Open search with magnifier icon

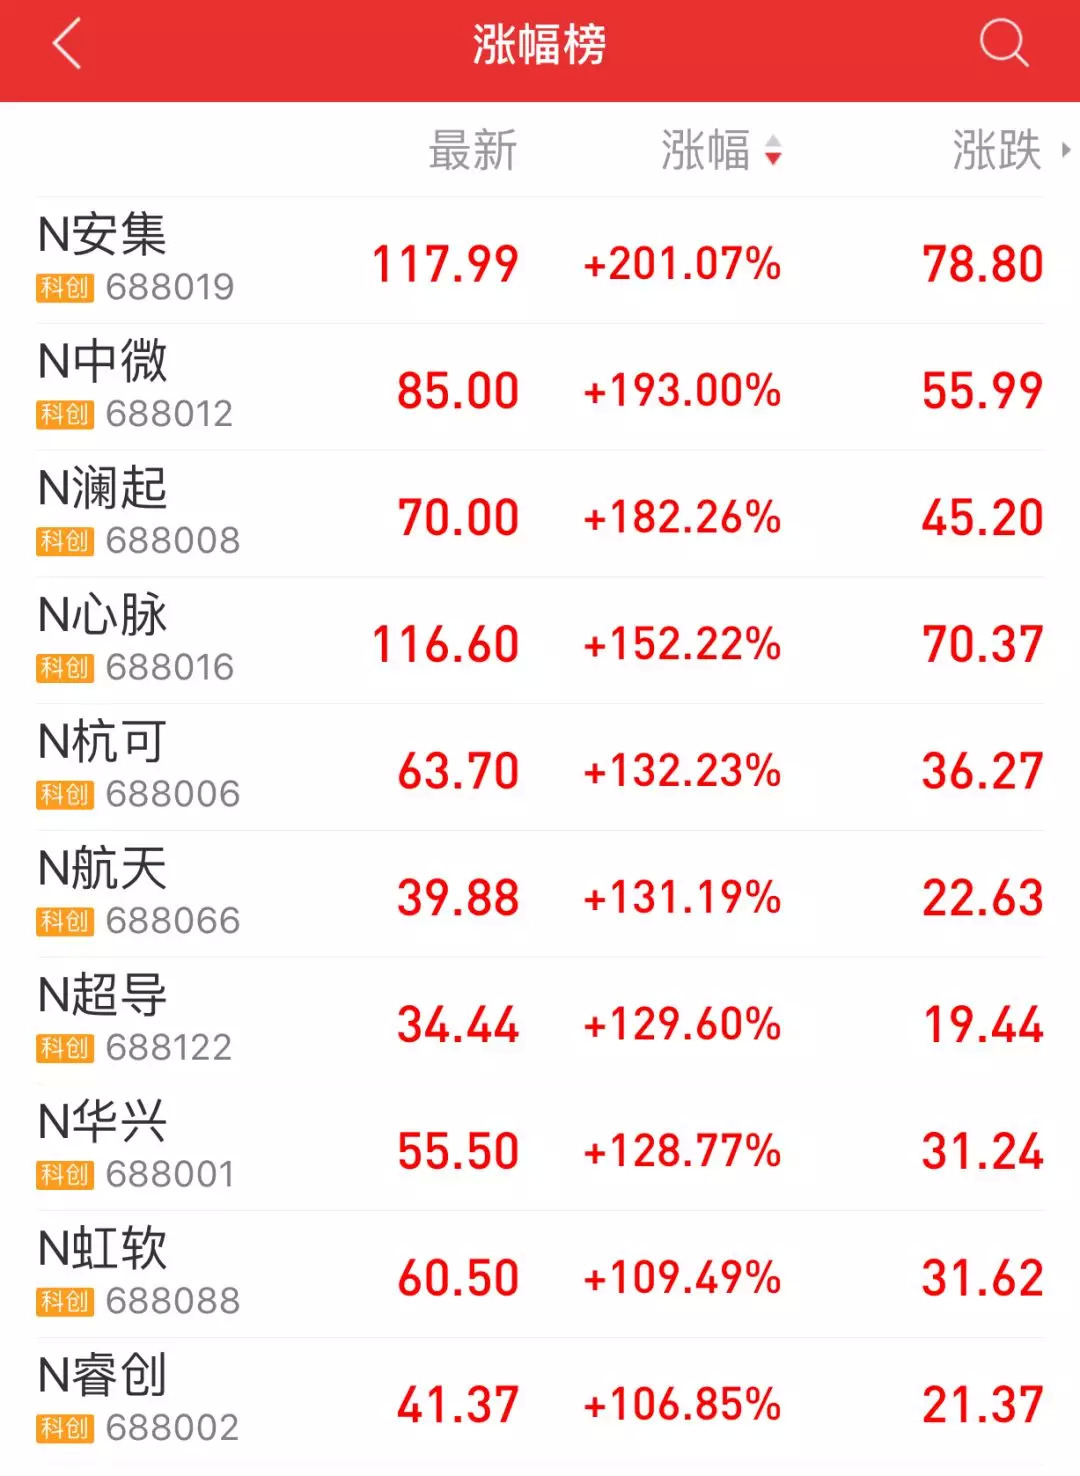coord(1003,44)
